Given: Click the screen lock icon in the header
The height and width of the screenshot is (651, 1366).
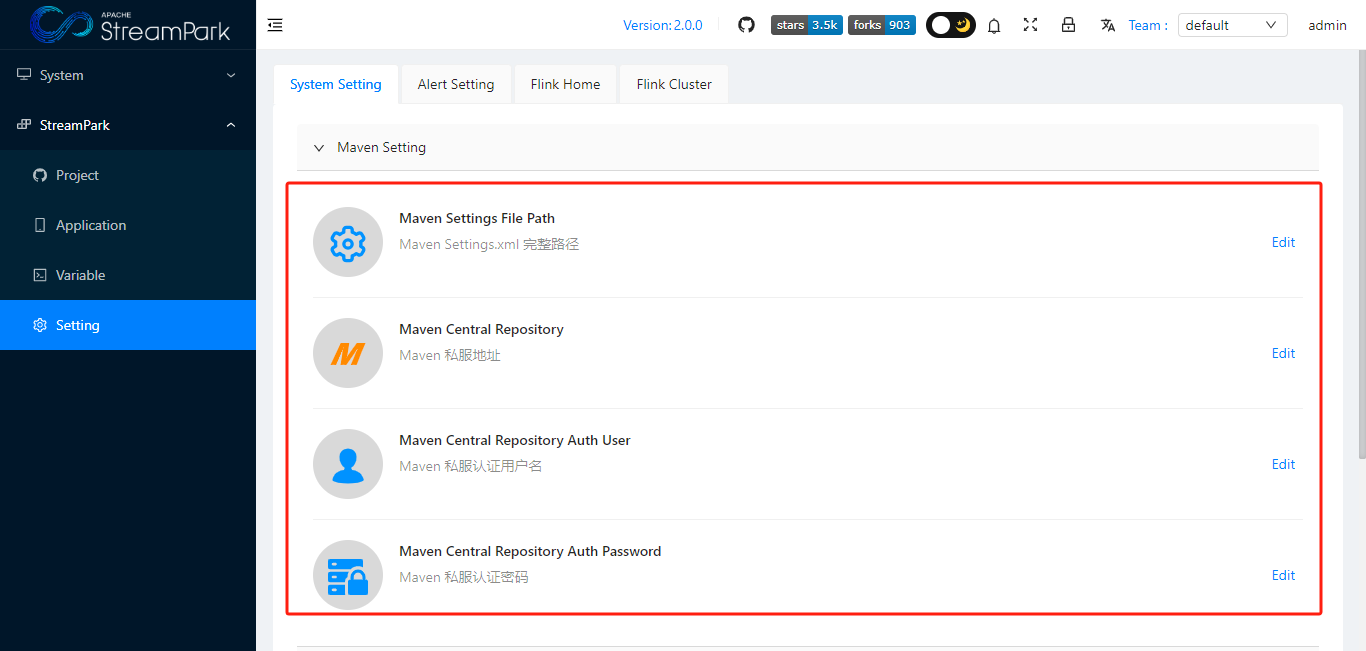Looking at the screenshot, I should coord(1069,25).
